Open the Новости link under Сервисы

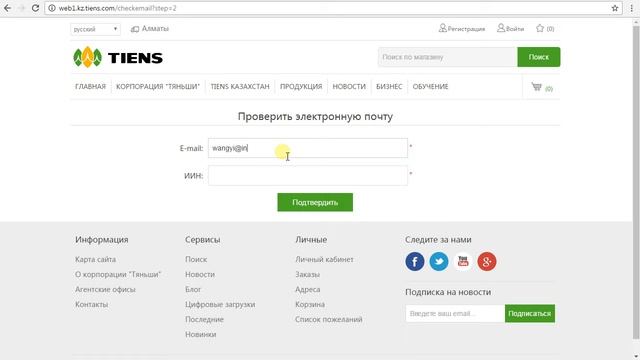click(200, 274)
